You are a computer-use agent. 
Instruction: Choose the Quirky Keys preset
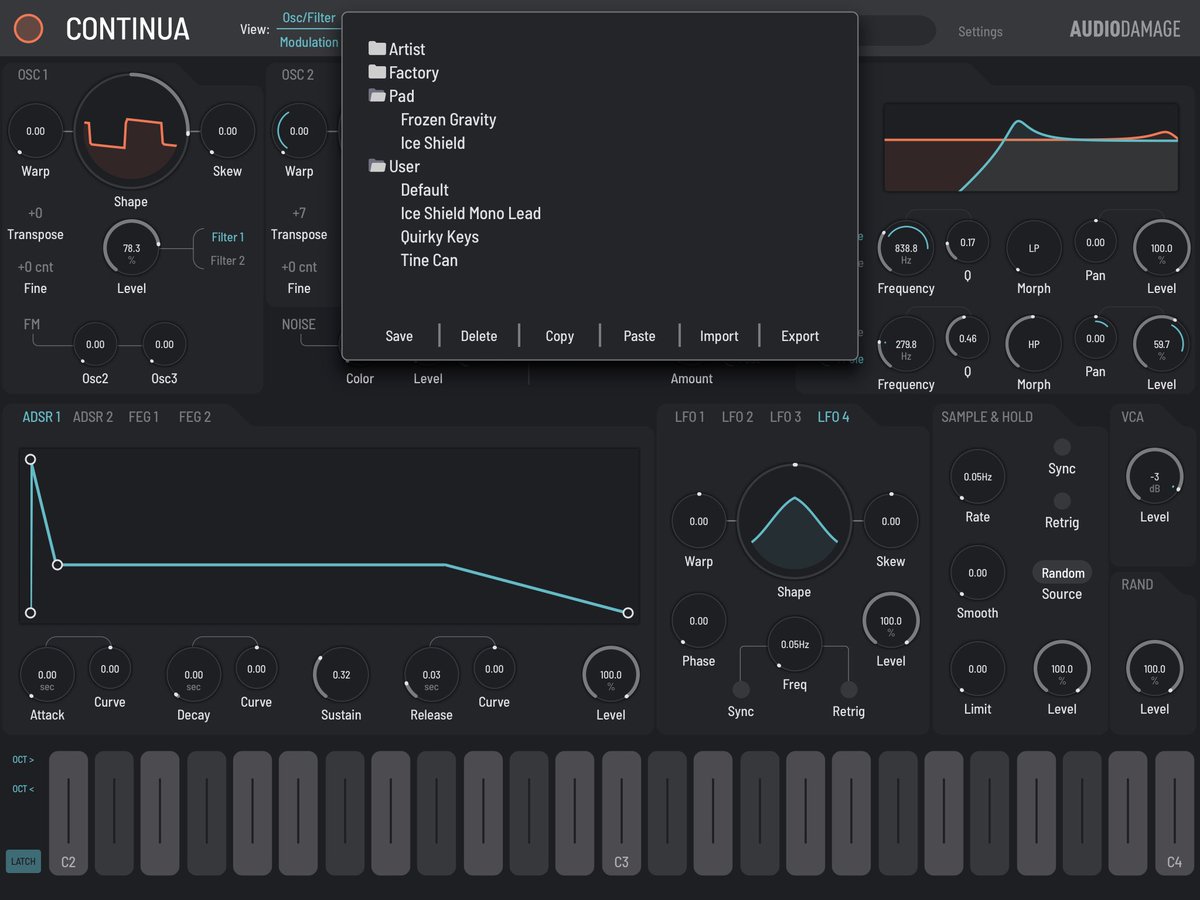click(440, 237)
